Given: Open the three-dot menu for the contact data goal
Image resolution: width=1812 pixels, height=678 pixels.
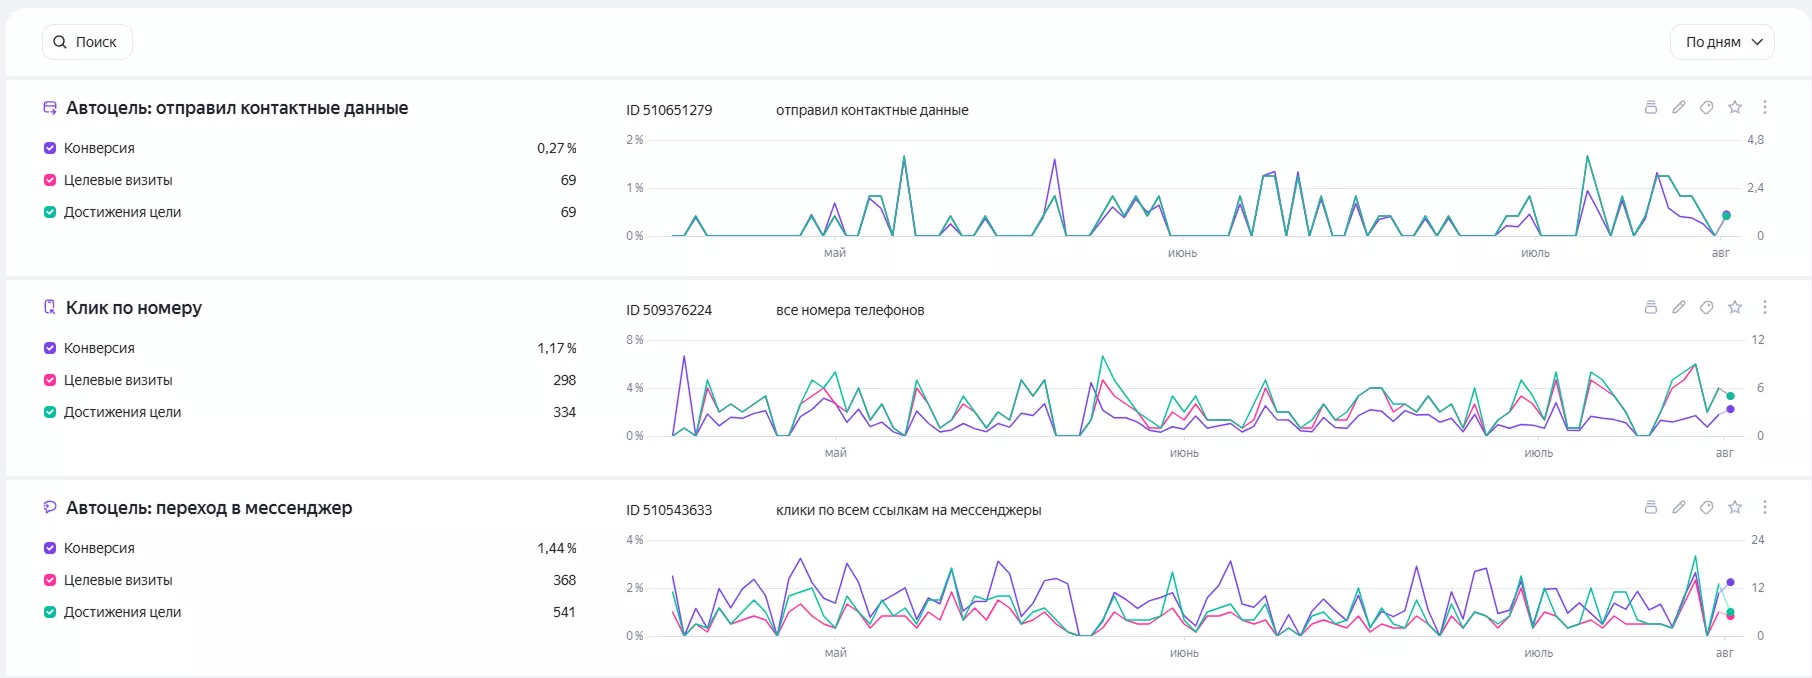Looking at the screenshot, I should pos(1765,107).
